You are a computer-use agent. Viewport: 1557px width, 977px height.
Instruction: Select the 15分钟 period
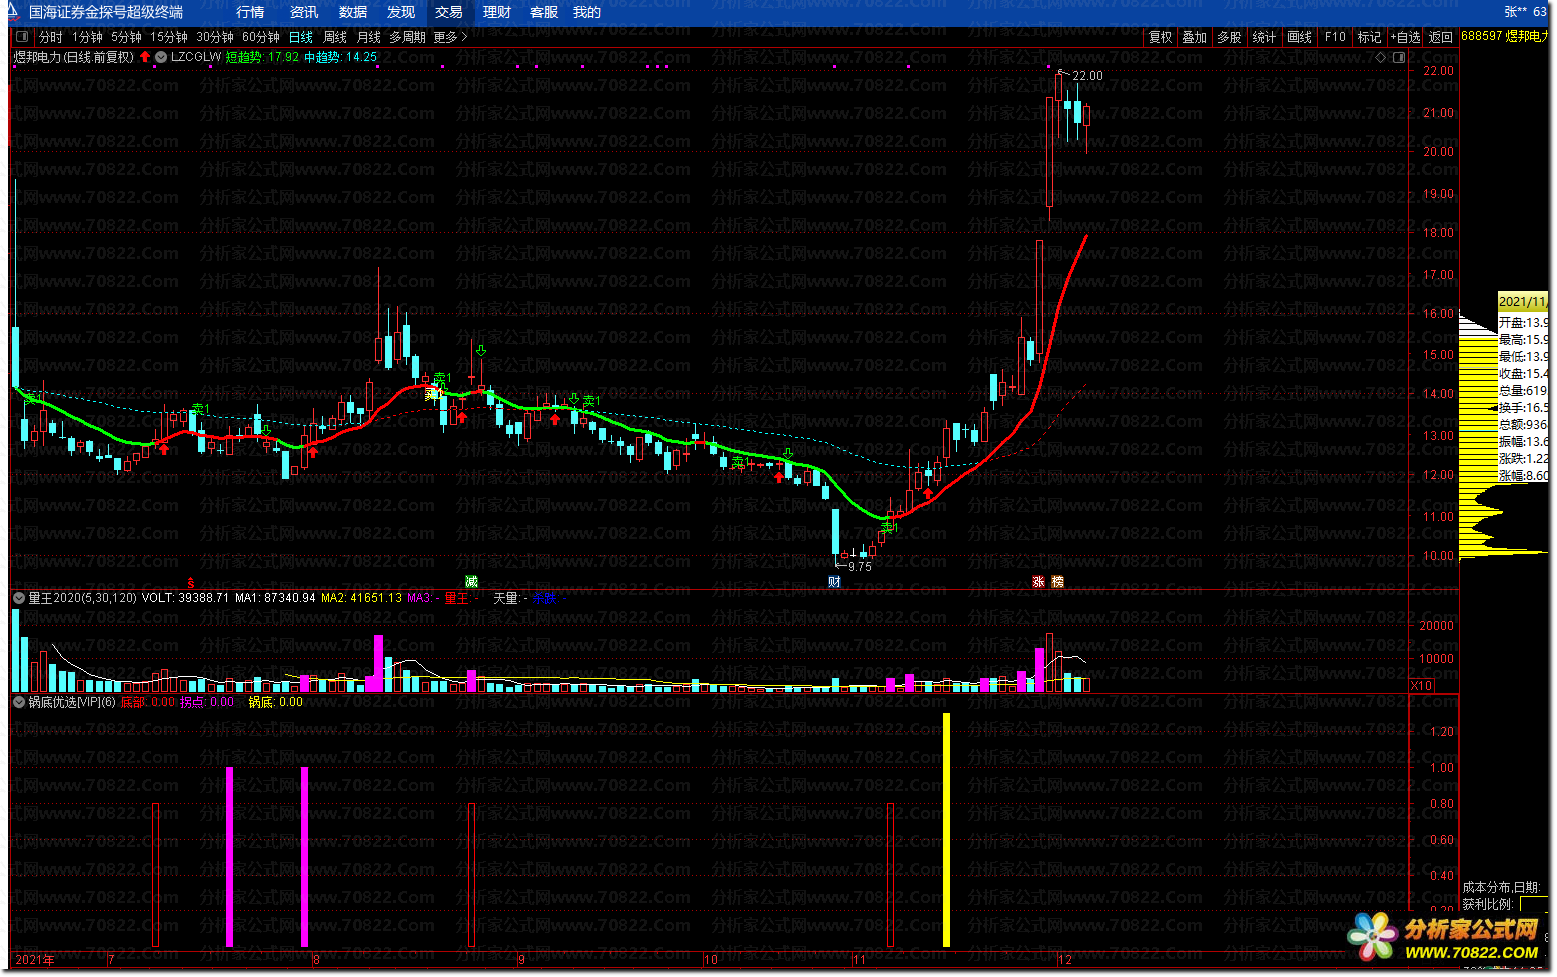pyautogui.click(x=169, y=37)
